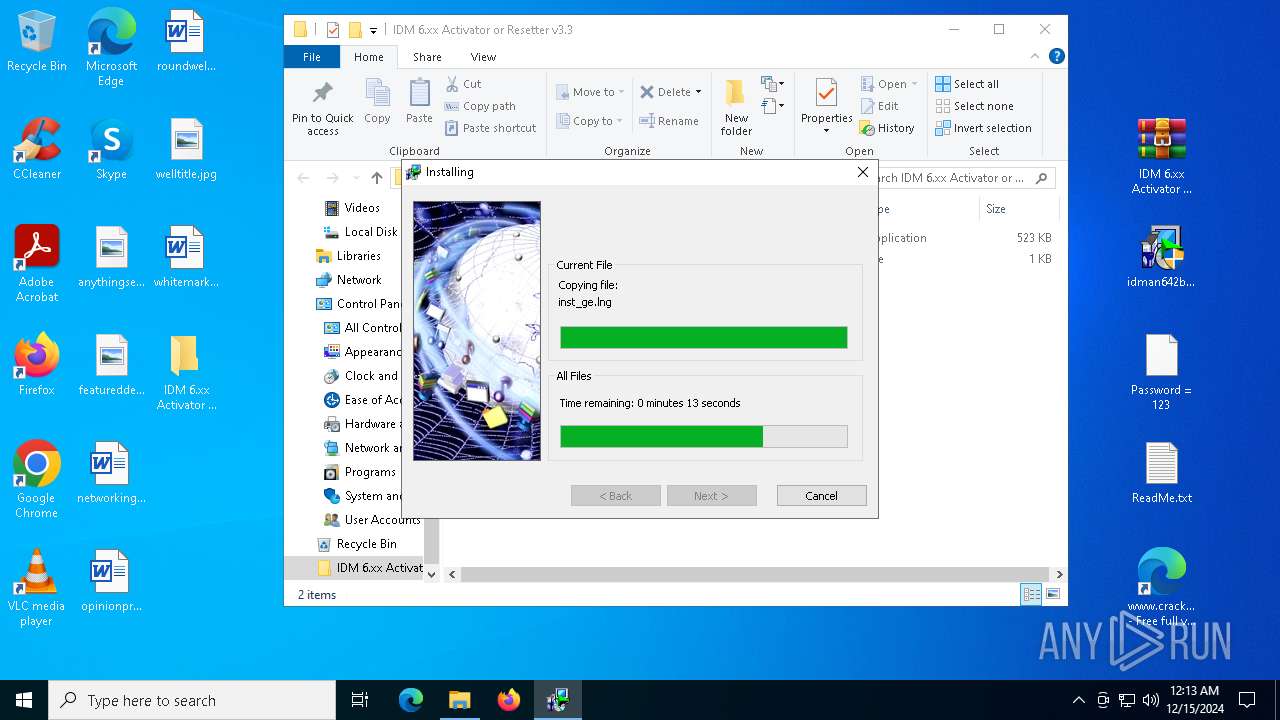The height and width of the screenshot is (720, 1280).
Task: Click Select all in ribbon
Action: click(x=967, y=84)
